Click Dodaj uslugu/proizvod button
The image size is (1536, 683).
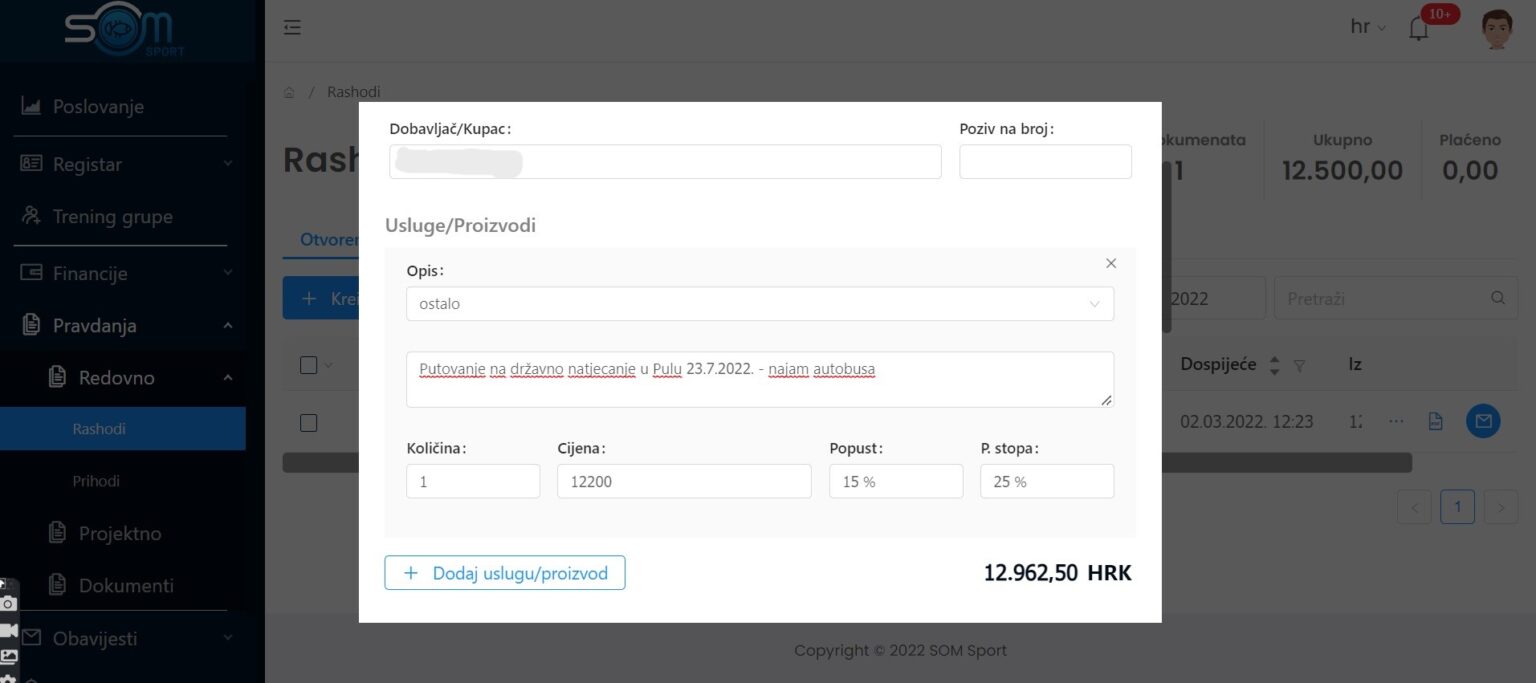[x=505, y=573]
